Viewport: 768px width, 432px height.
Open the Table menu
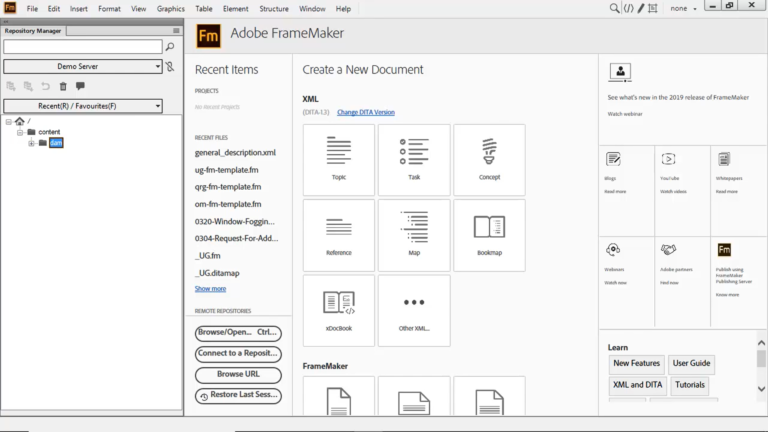point(204,9)
